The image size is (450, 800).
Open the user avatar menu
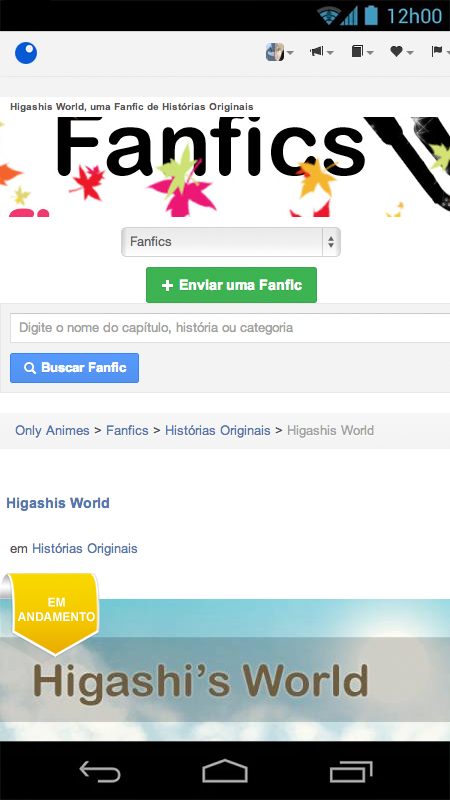pos(280,52)
